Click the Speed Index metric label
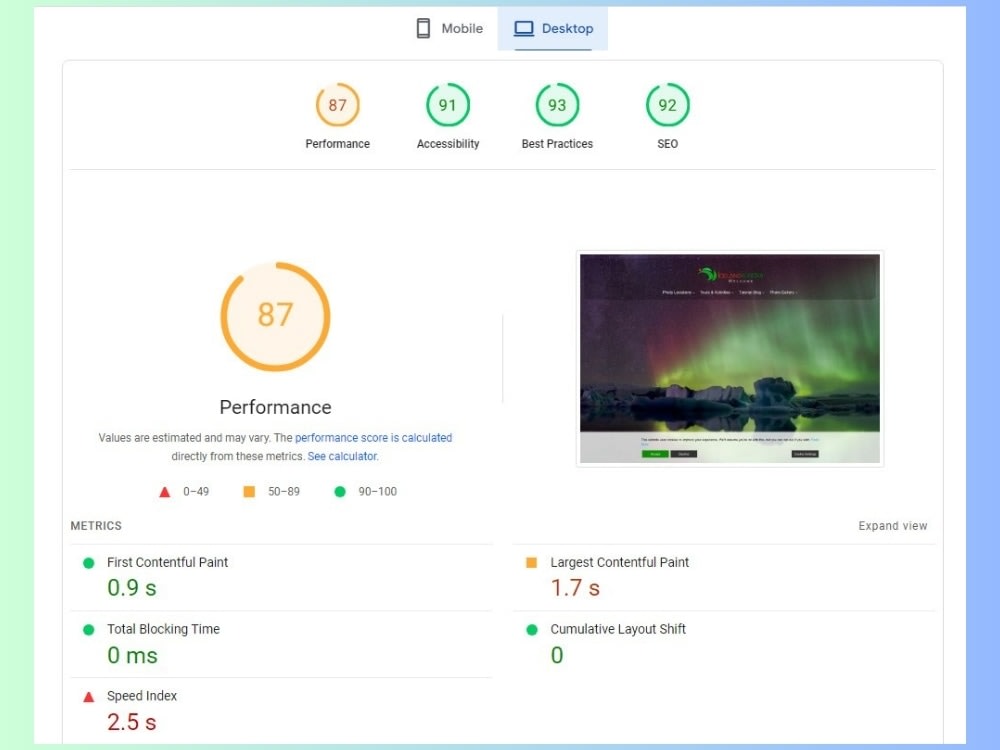The image size is (1000, 750). point(142,696)
